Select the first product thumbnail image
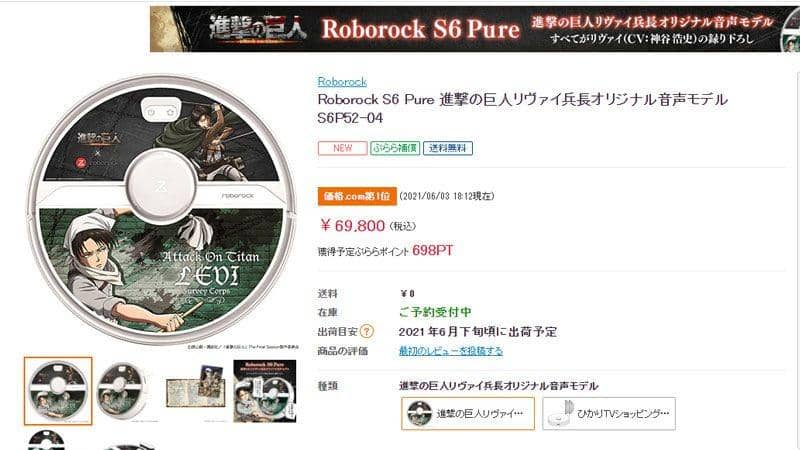The width and height of the screenshot is (800, 450). click(58, 391)
